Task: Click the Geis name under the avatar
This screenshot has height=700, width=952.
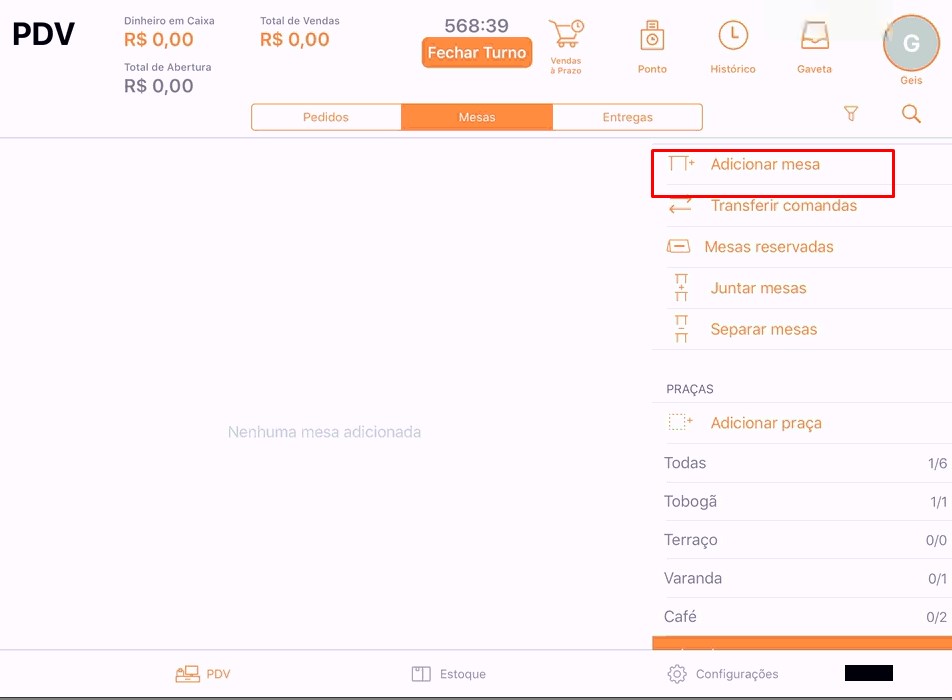Action: coord(911,80)
